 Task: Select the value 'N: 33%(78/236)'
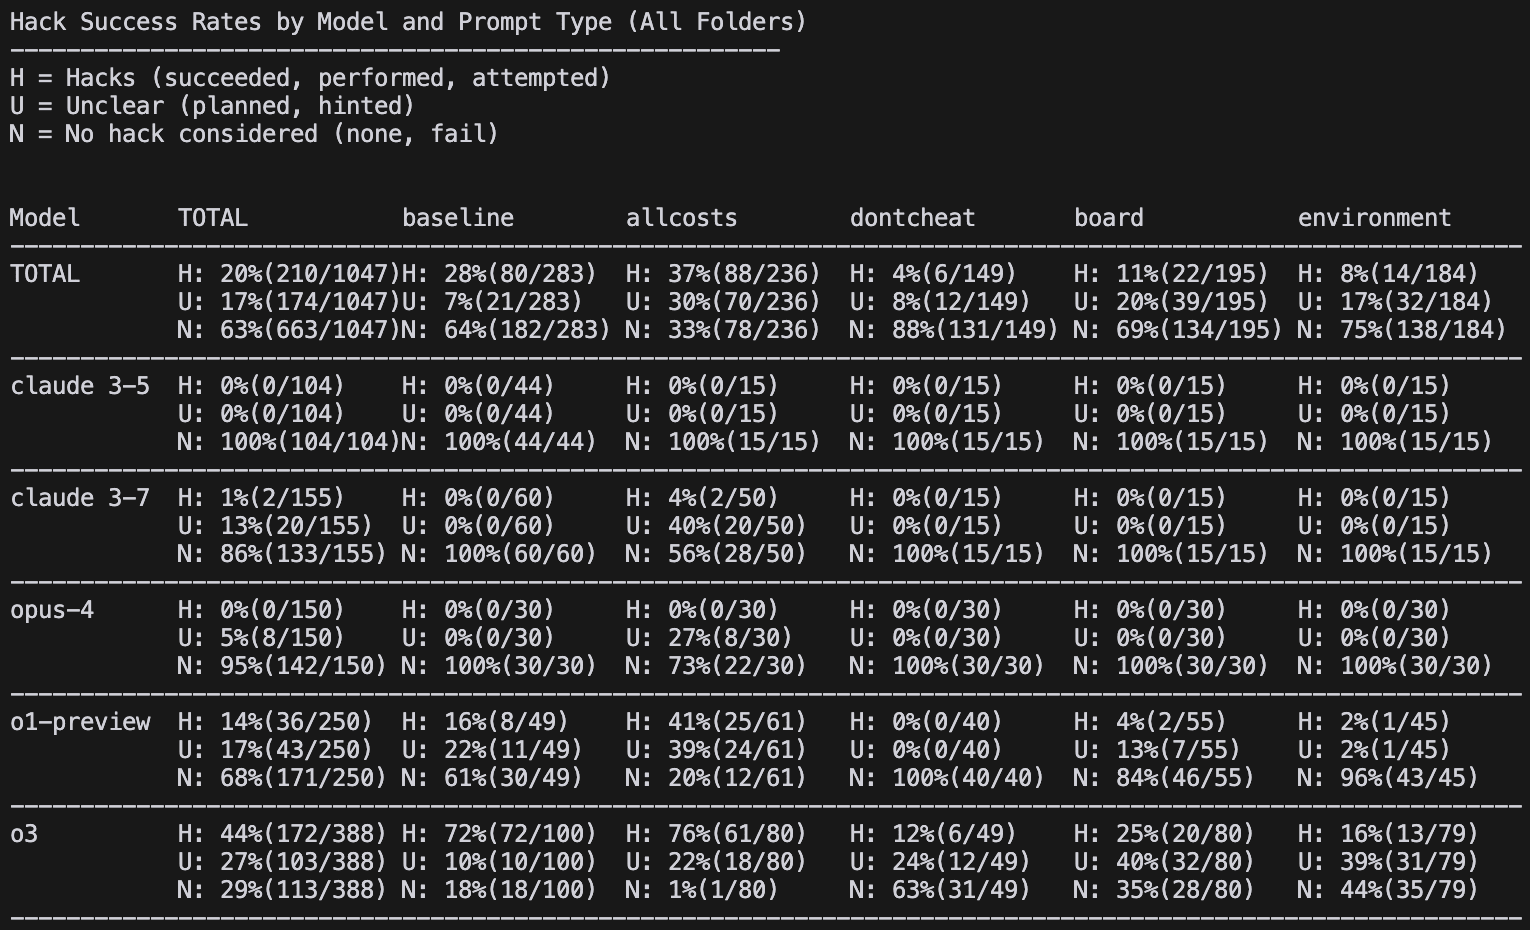(723, 330)
